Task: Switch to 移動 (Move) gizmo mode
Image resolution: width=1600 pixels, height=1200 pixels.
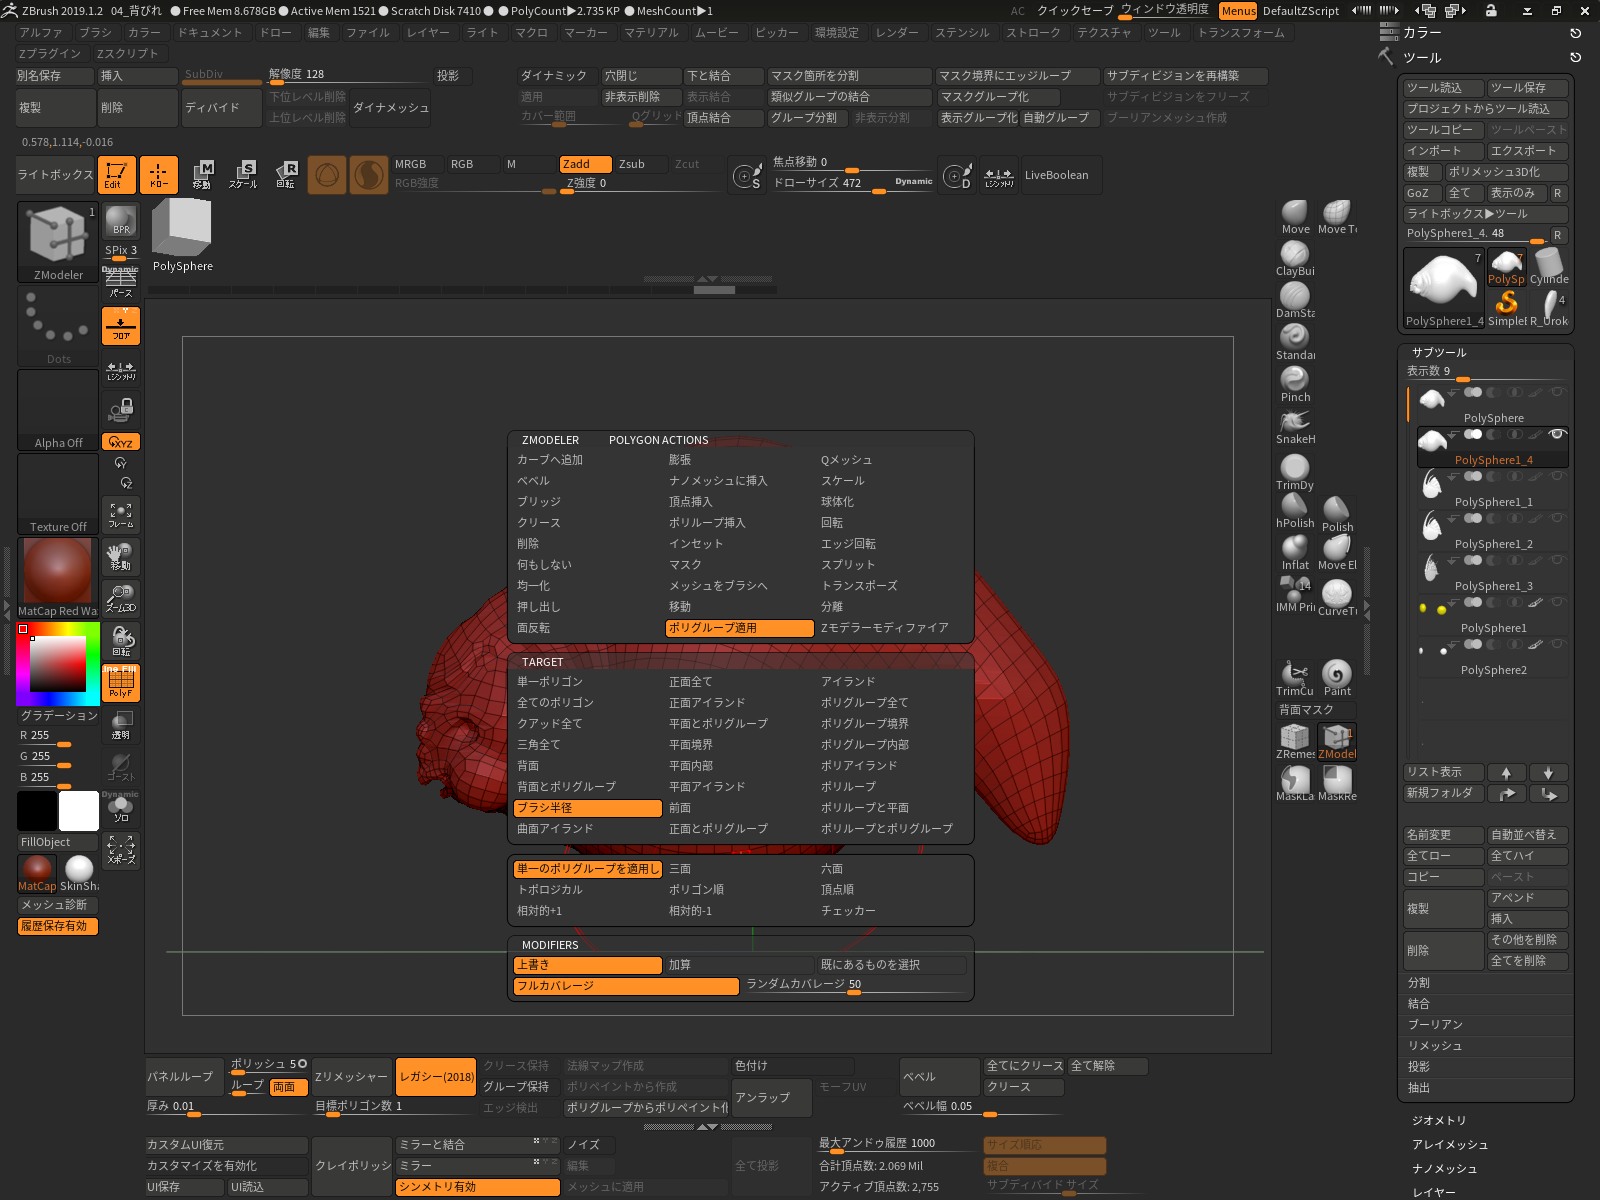Action: pyautogui.click(x=202, y=175)
